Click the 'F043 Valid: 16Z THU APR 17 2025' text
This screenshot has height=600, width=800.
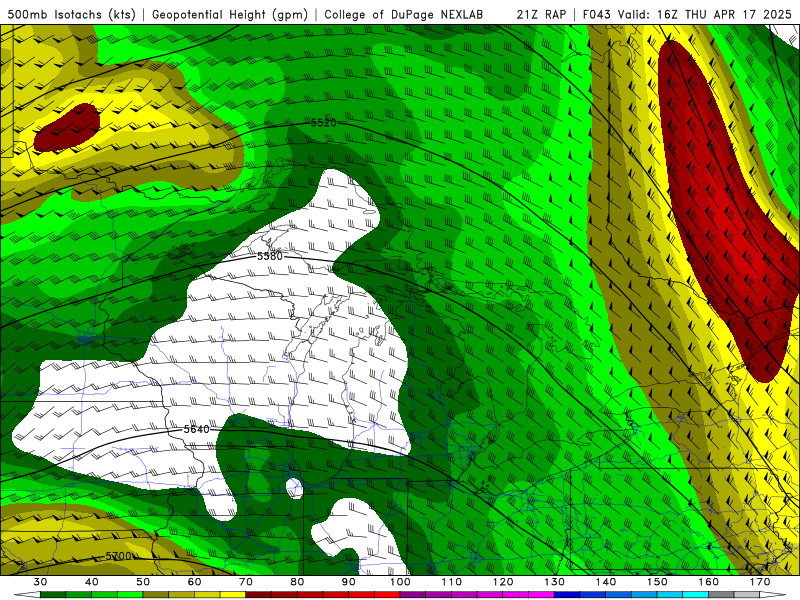pyautogui.click(x=686, y=14)
